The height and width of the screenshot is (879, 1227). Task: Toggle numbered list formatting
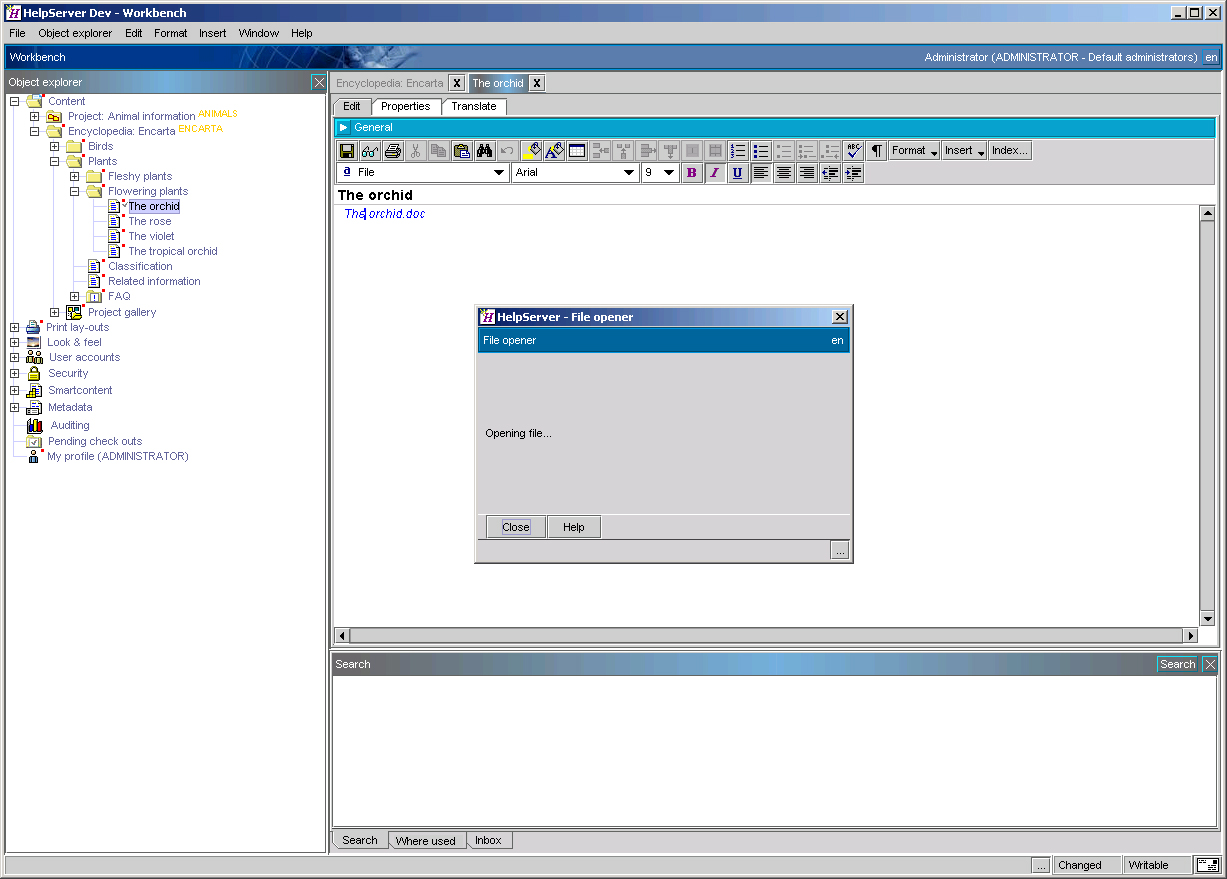coord(738,151)
